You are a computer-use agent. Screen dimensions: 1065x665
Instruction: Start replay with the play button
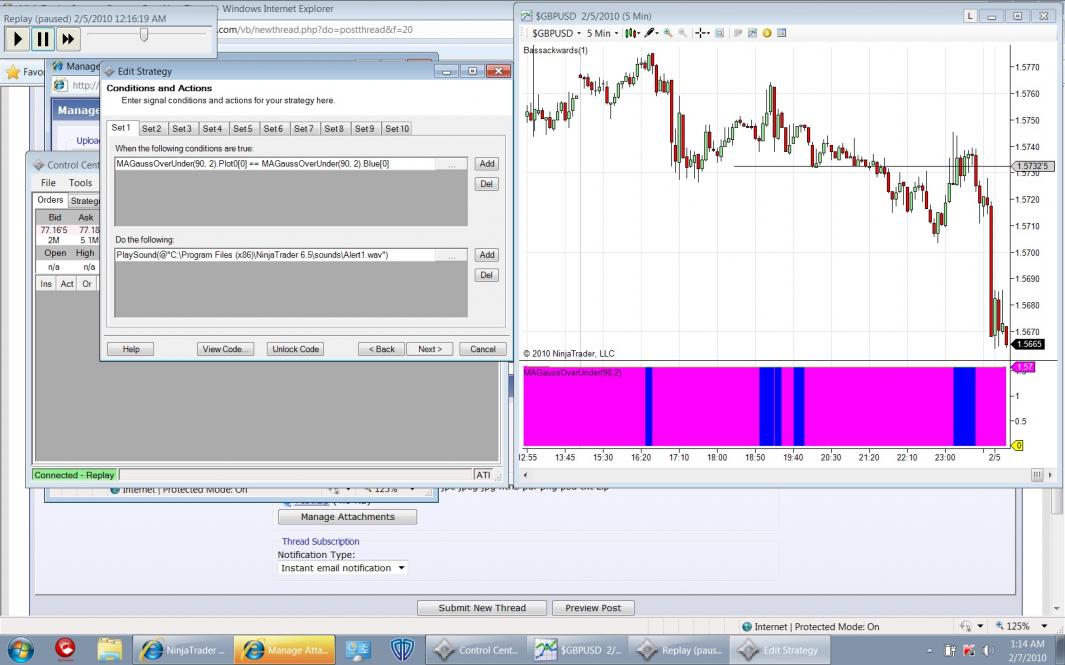tap(18, 39)
